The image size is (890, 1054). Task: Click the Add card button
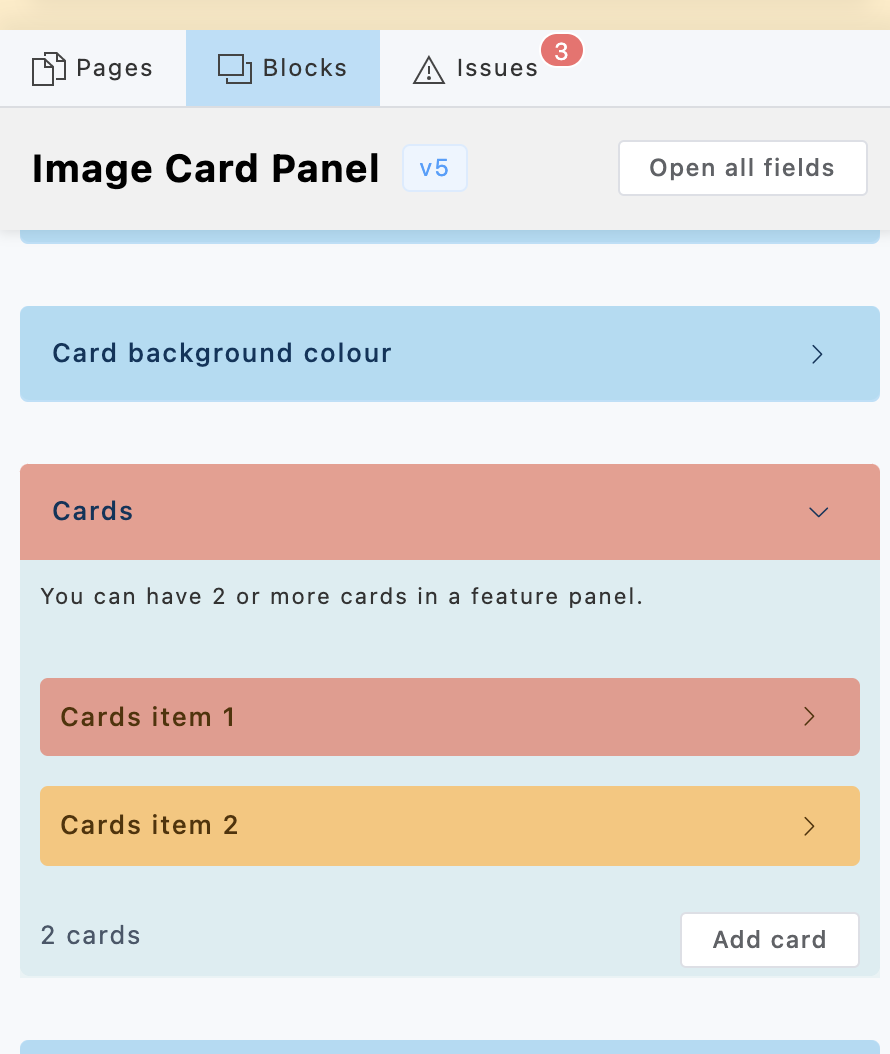(769, 940)
